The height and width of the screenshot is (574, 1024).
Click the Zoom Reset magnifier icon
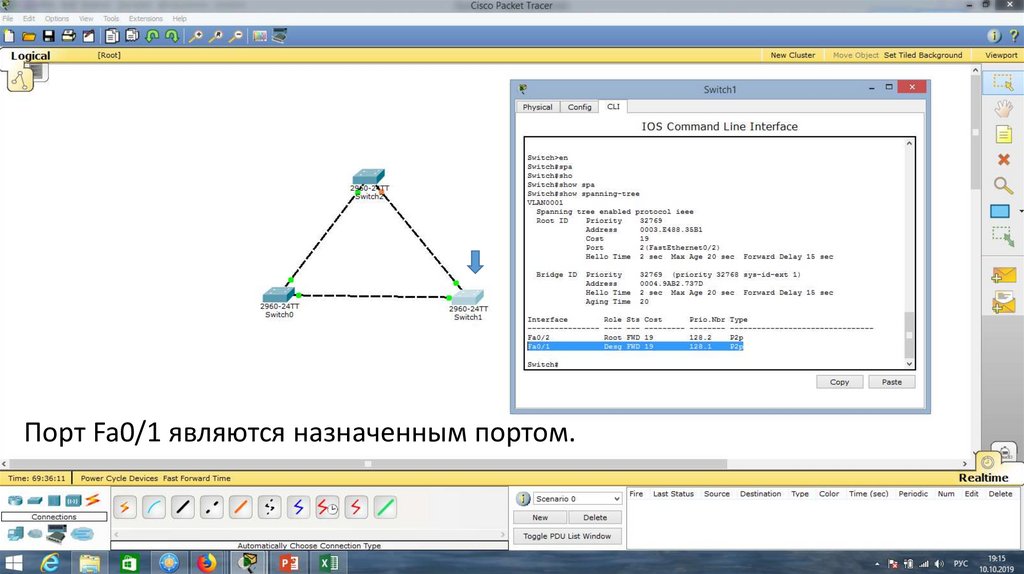(216, 36)
